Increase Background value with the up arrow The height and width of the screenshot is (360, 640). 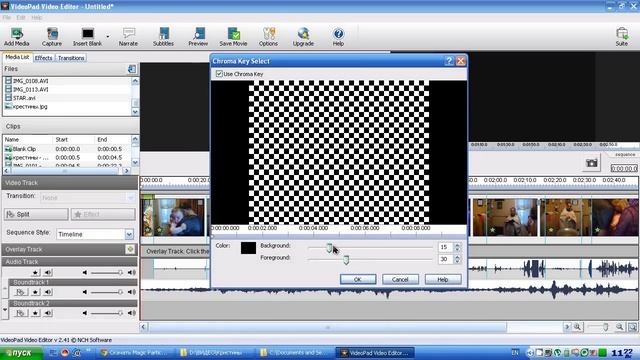tap(457, 245)
